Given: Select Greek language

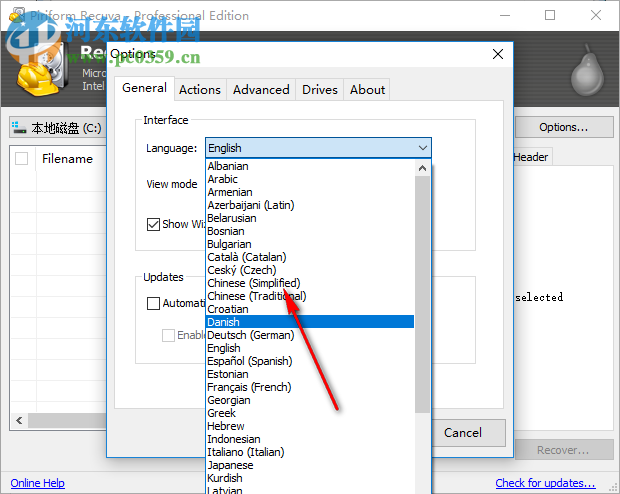Looking at the screenshot, I should (x=310, y=413).
